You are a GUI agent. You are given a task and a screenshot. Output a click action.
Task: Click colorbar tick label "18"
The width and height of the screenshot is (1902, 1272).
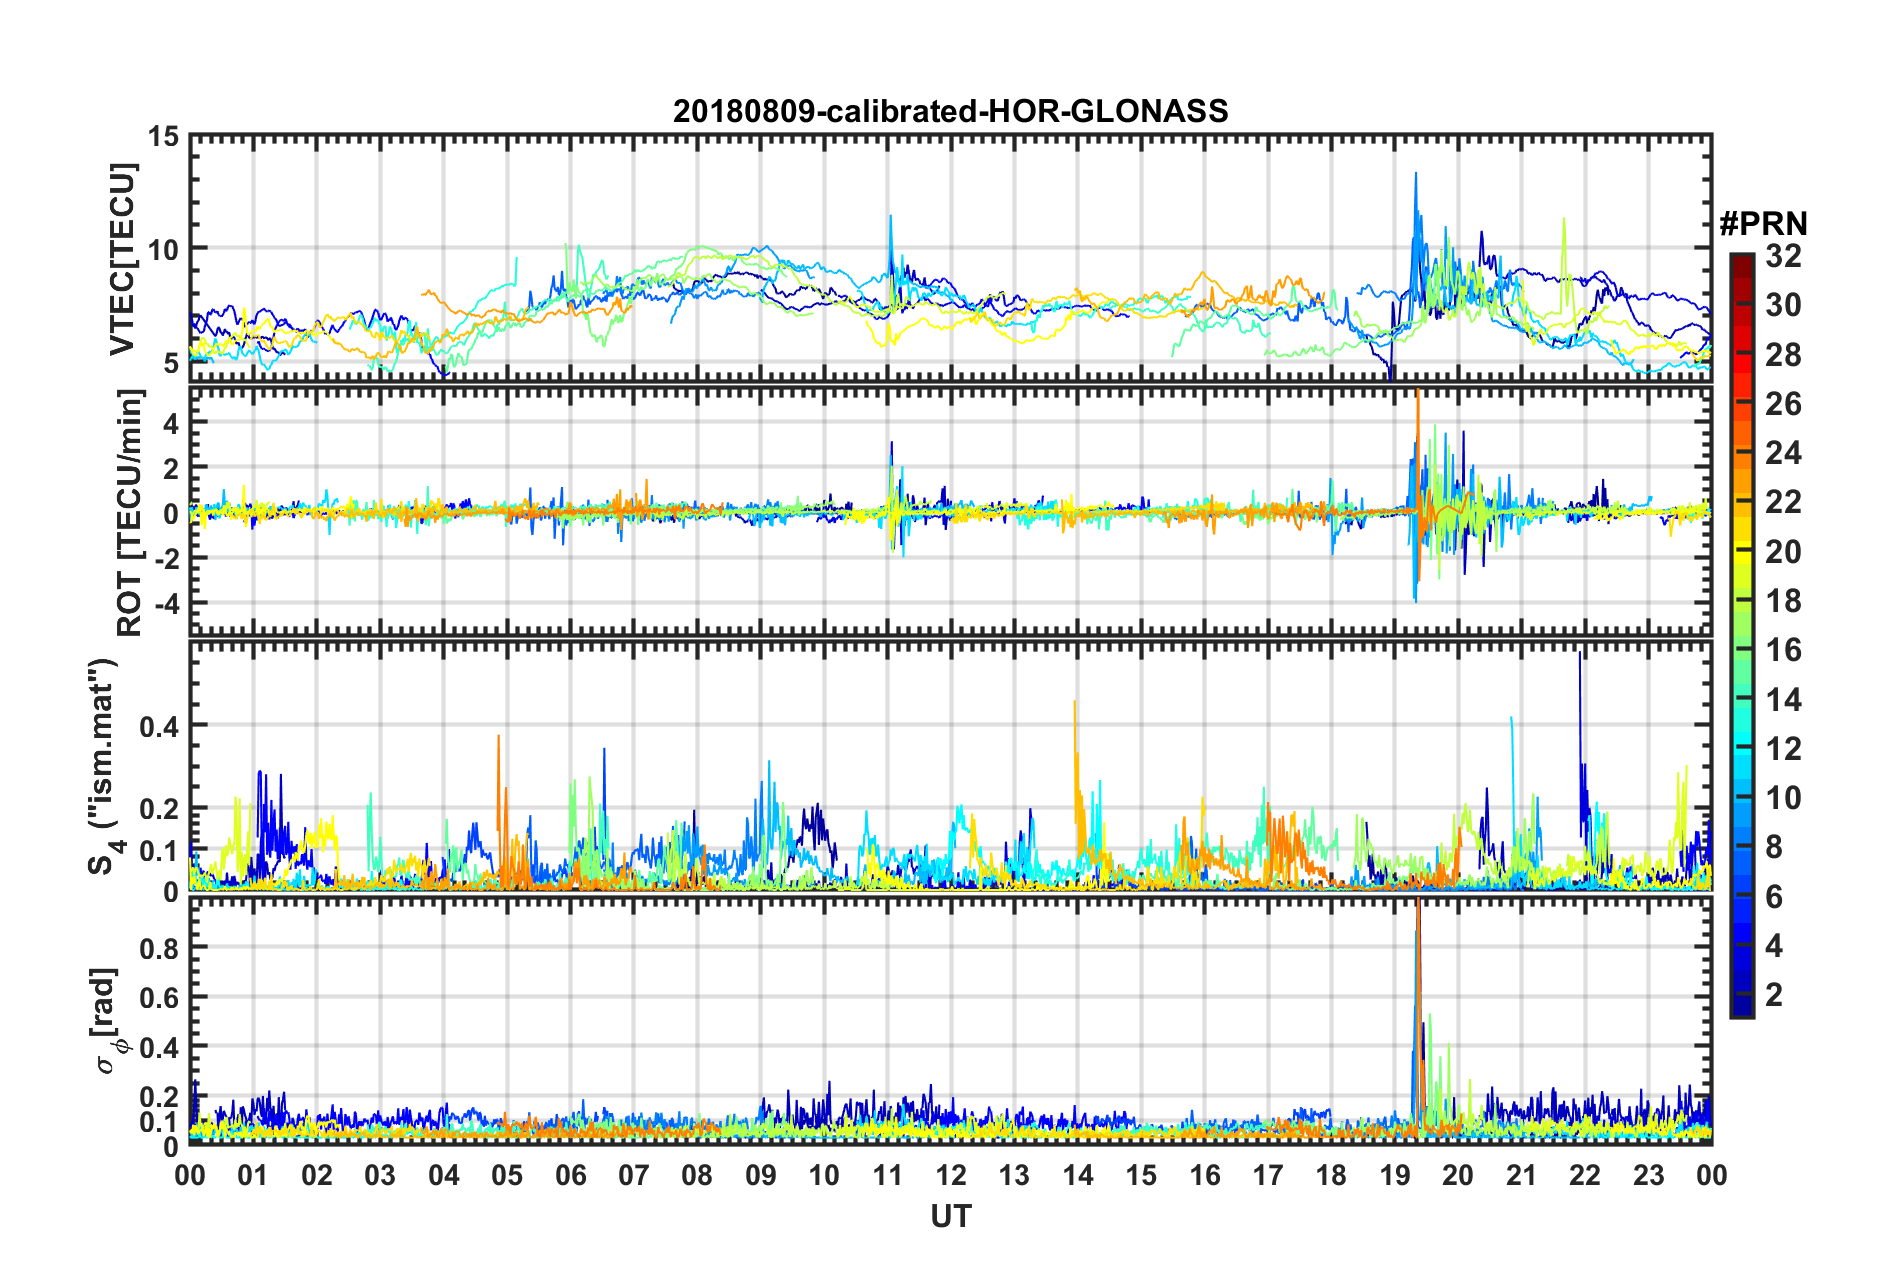tap(1783, 601)
